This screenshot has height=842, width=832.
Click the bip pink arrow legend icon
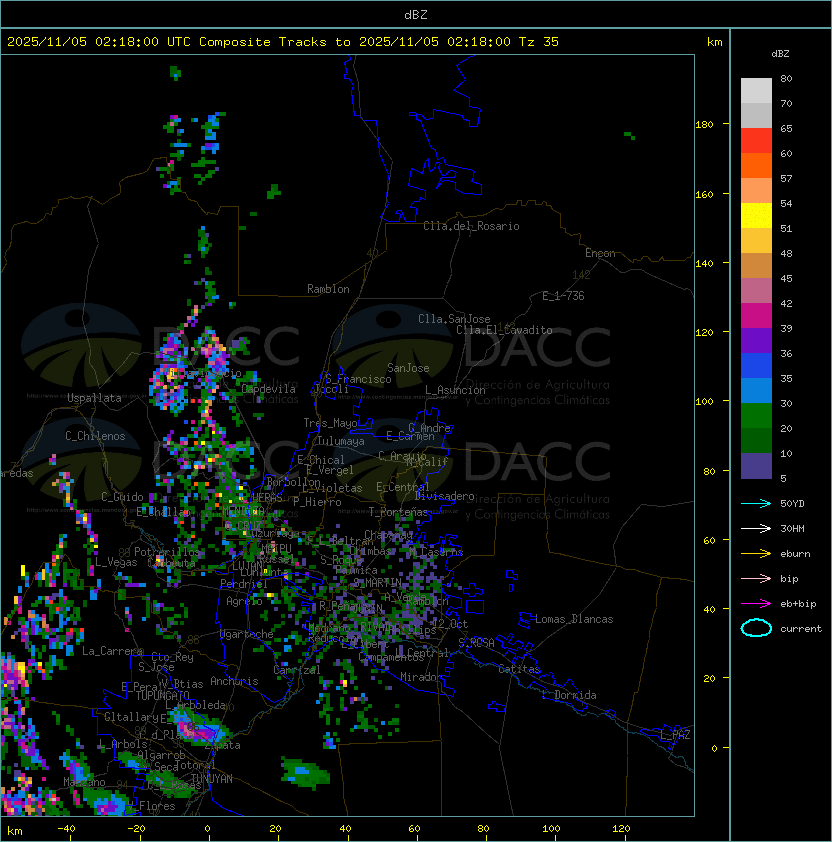[x=756, y=578]
